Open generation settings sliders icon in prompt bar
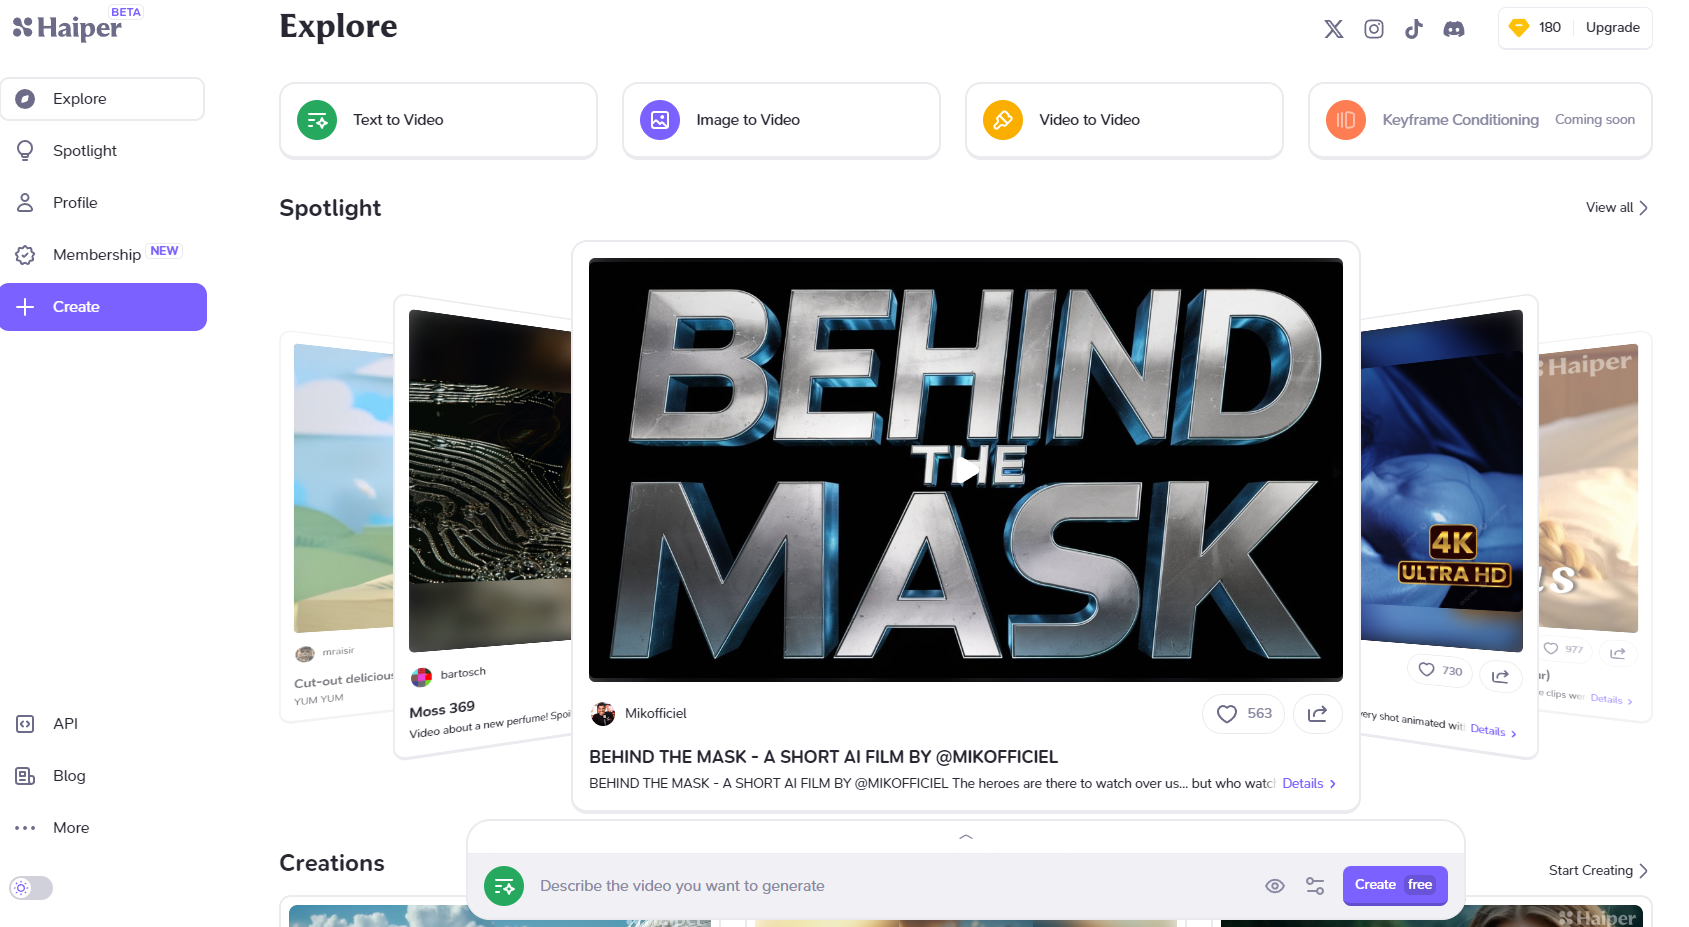This screenshot has height=927, width=1689. 1315,886
